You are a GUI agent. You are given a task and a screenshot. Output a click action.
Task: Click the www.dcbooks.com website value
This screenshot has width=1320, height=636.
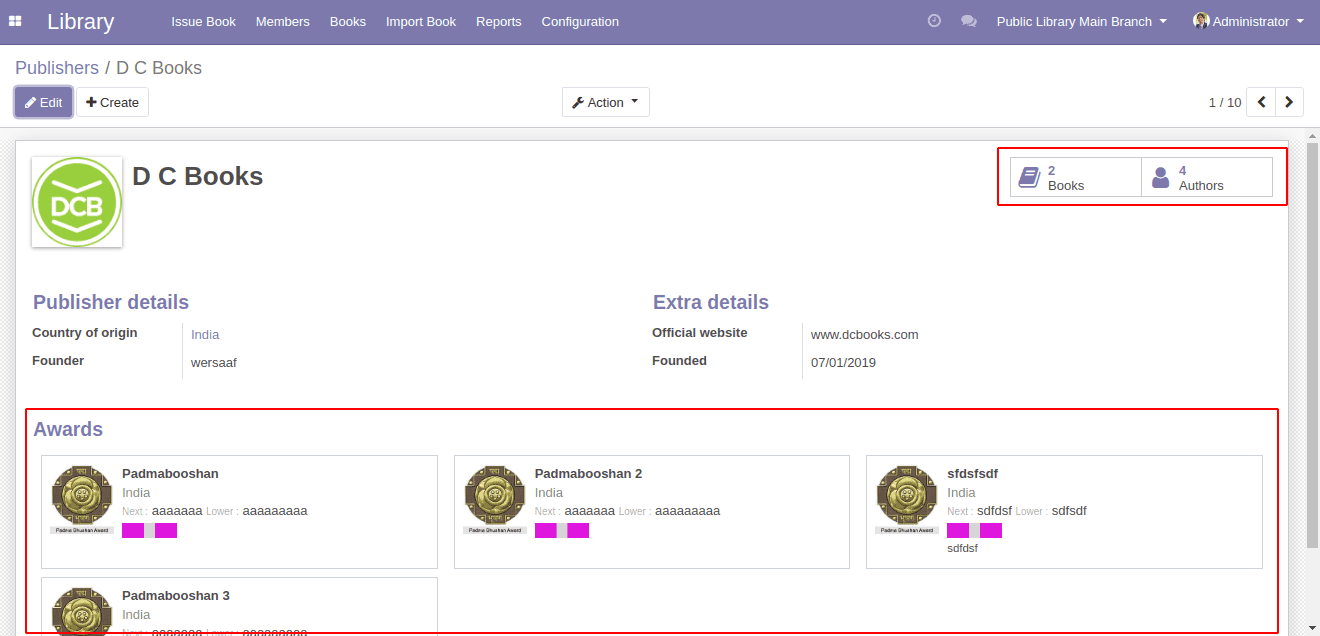(864, 335)
